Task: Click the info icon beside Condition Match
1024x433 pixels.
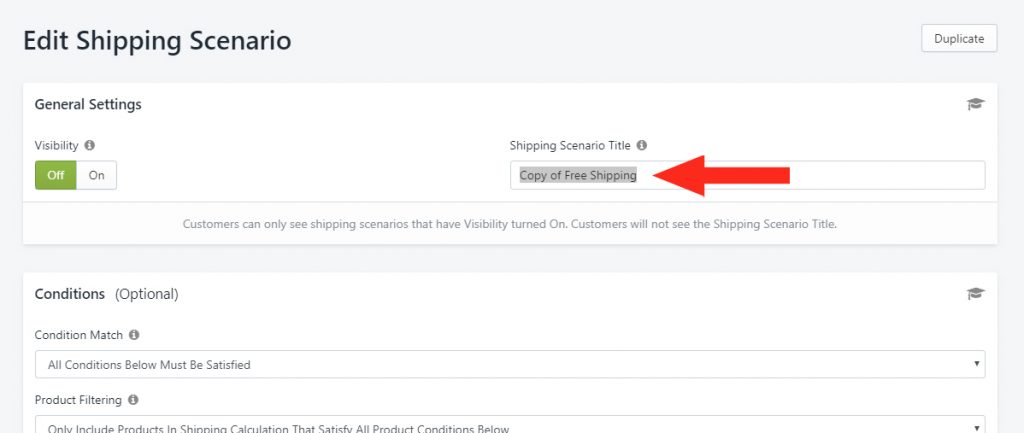Action: (134, 334)
